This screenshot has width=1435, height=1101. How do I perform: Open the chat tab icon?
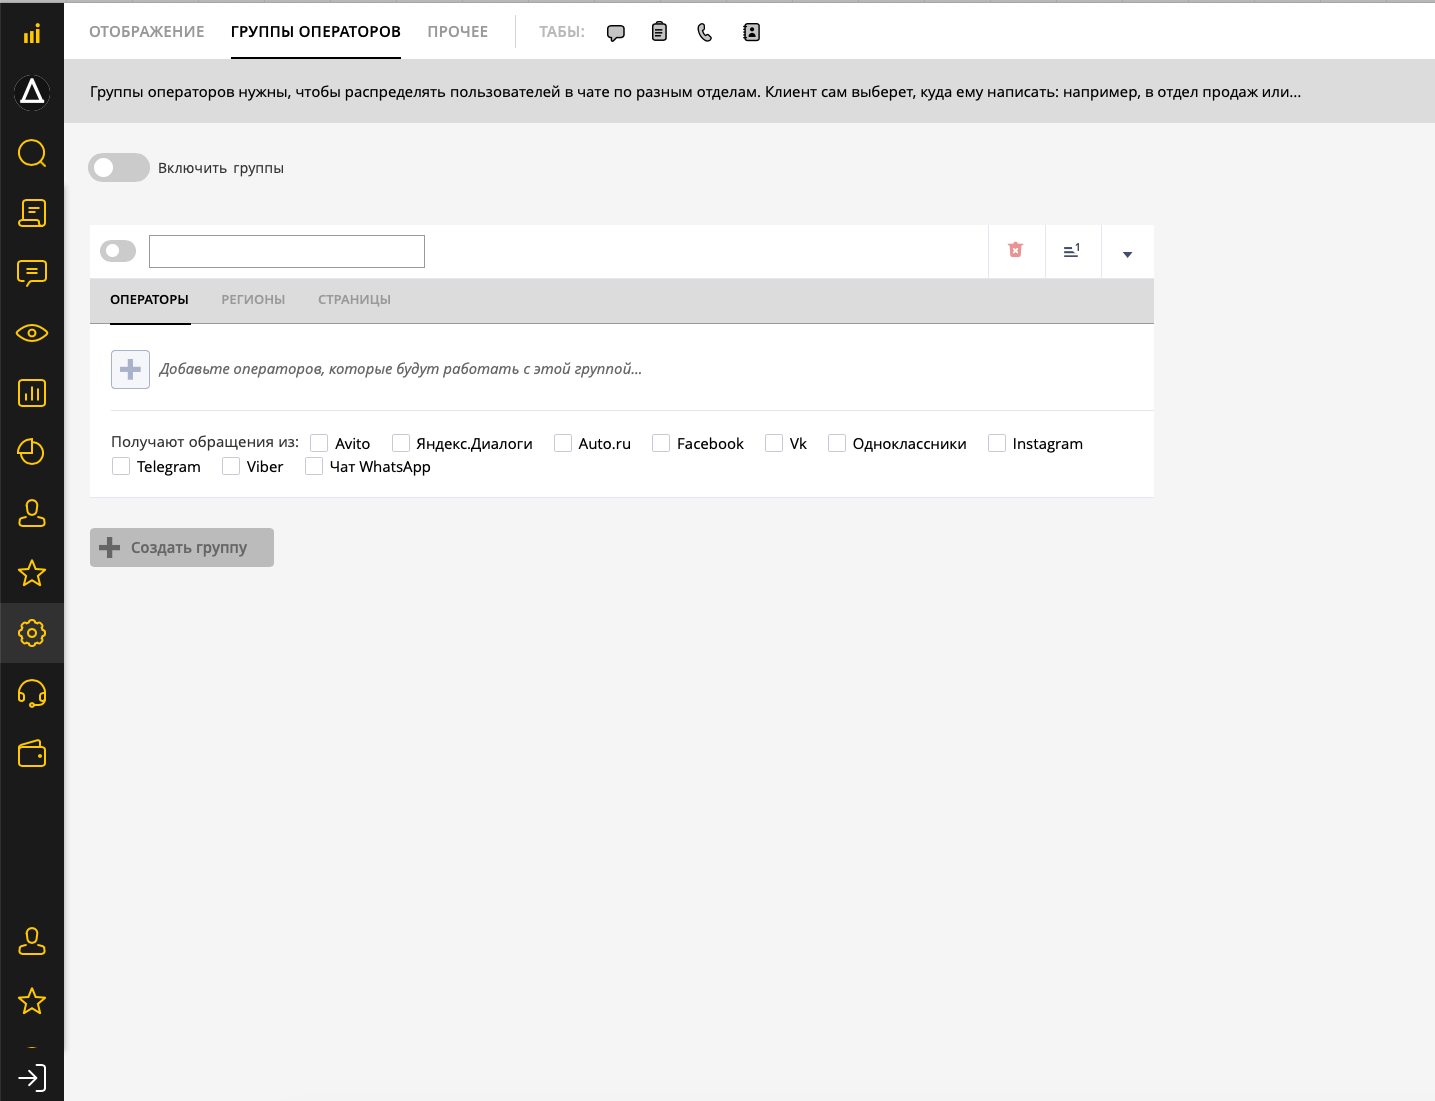click(616, 32)
